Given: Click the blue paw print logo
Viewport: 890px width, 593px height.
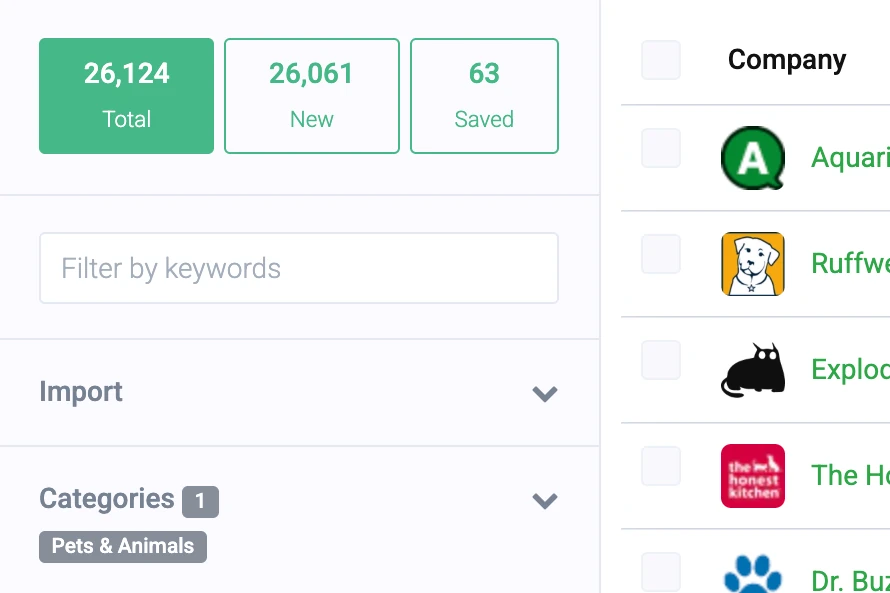Looking at the screenshot, I should [752, 575].
